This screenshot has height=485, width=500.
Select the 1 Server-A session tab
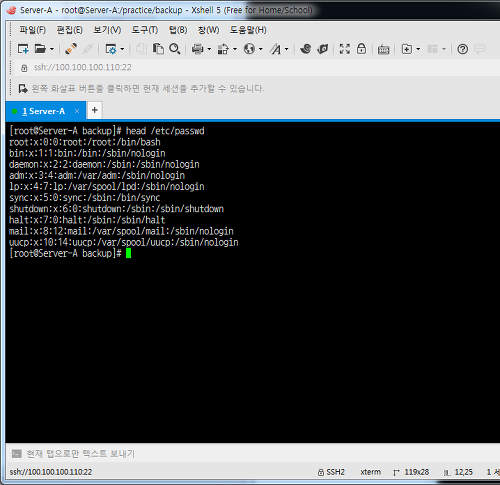tap(46, 111)
